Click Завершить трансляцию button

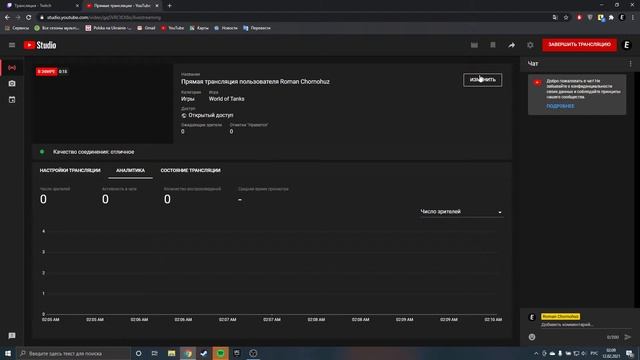579,45
